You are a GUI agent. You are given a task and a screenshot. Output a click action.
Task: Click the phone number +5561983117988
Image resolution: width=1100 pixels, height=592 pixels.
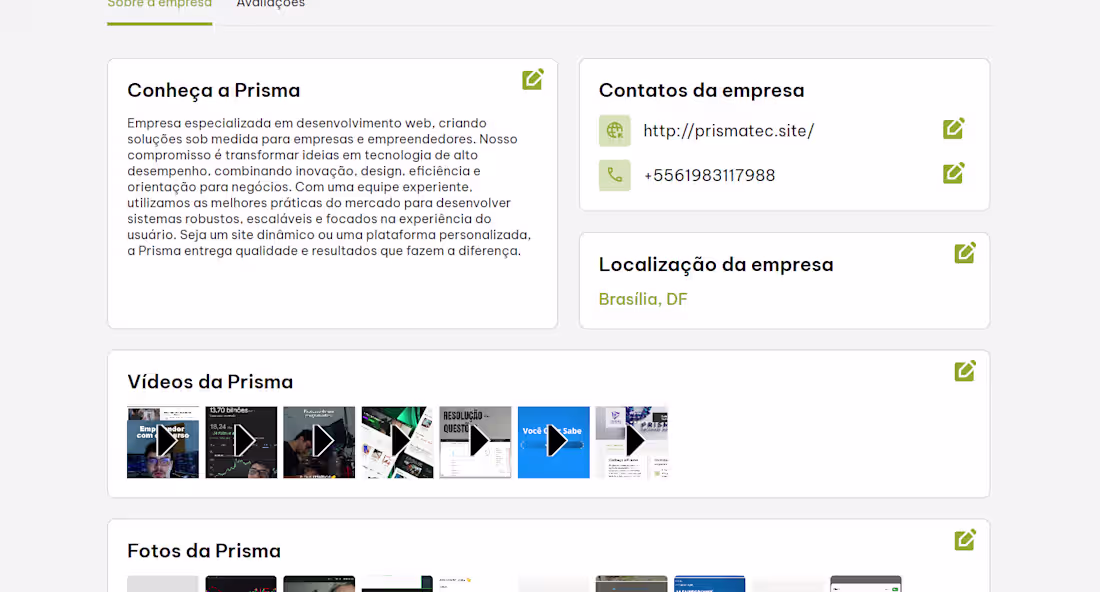click(709, 175)
